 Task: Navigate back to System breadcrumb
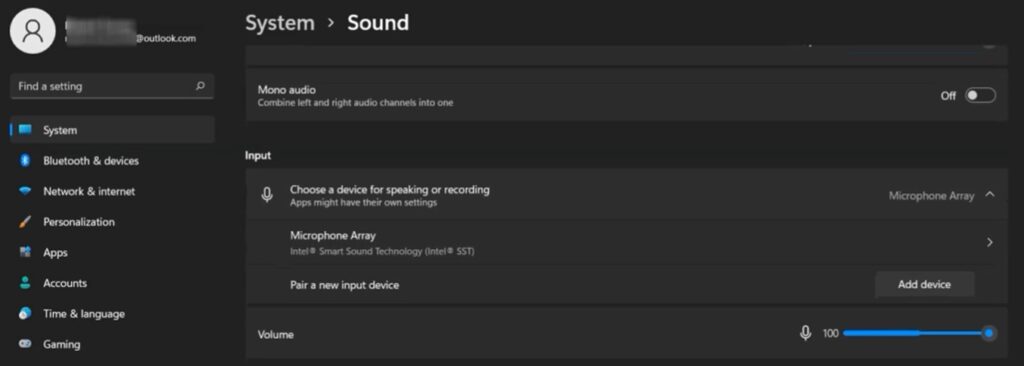(280, 23)
